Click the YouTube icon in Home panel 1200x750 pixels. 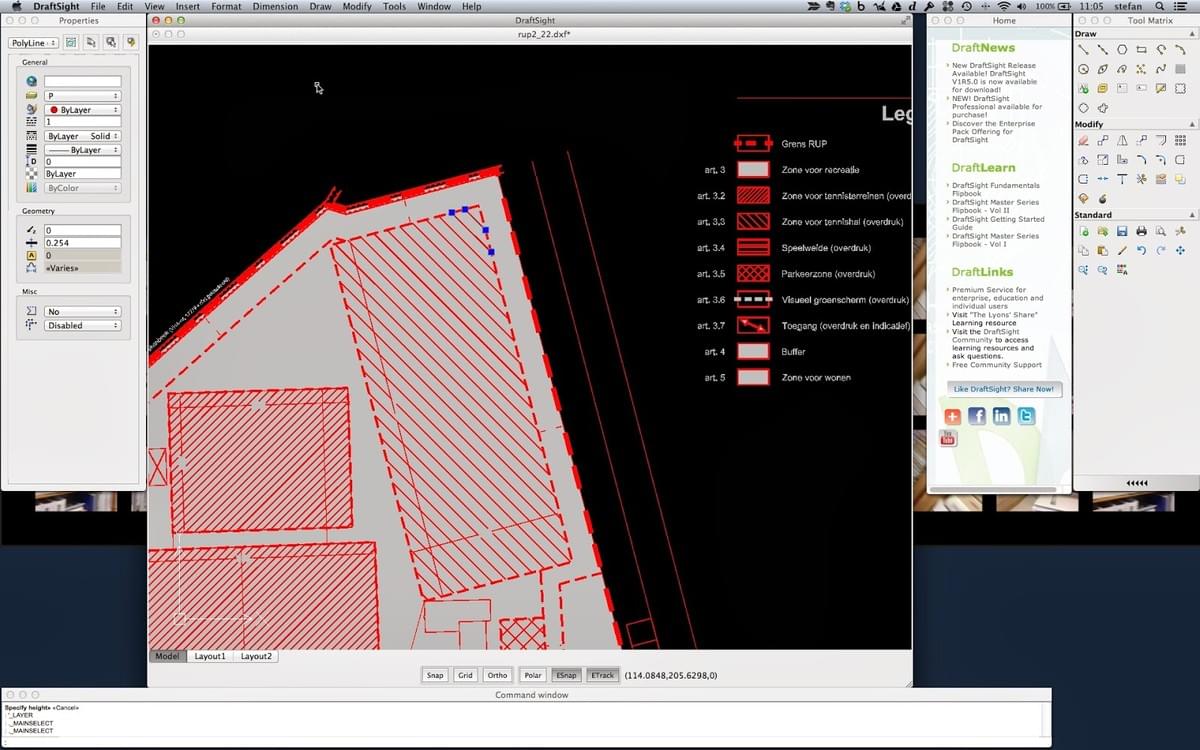click(x=948, y=438)
